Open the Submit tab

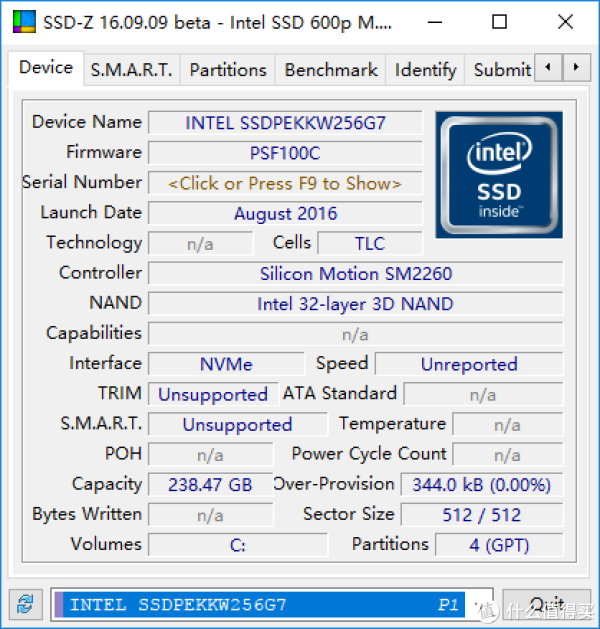499,70
